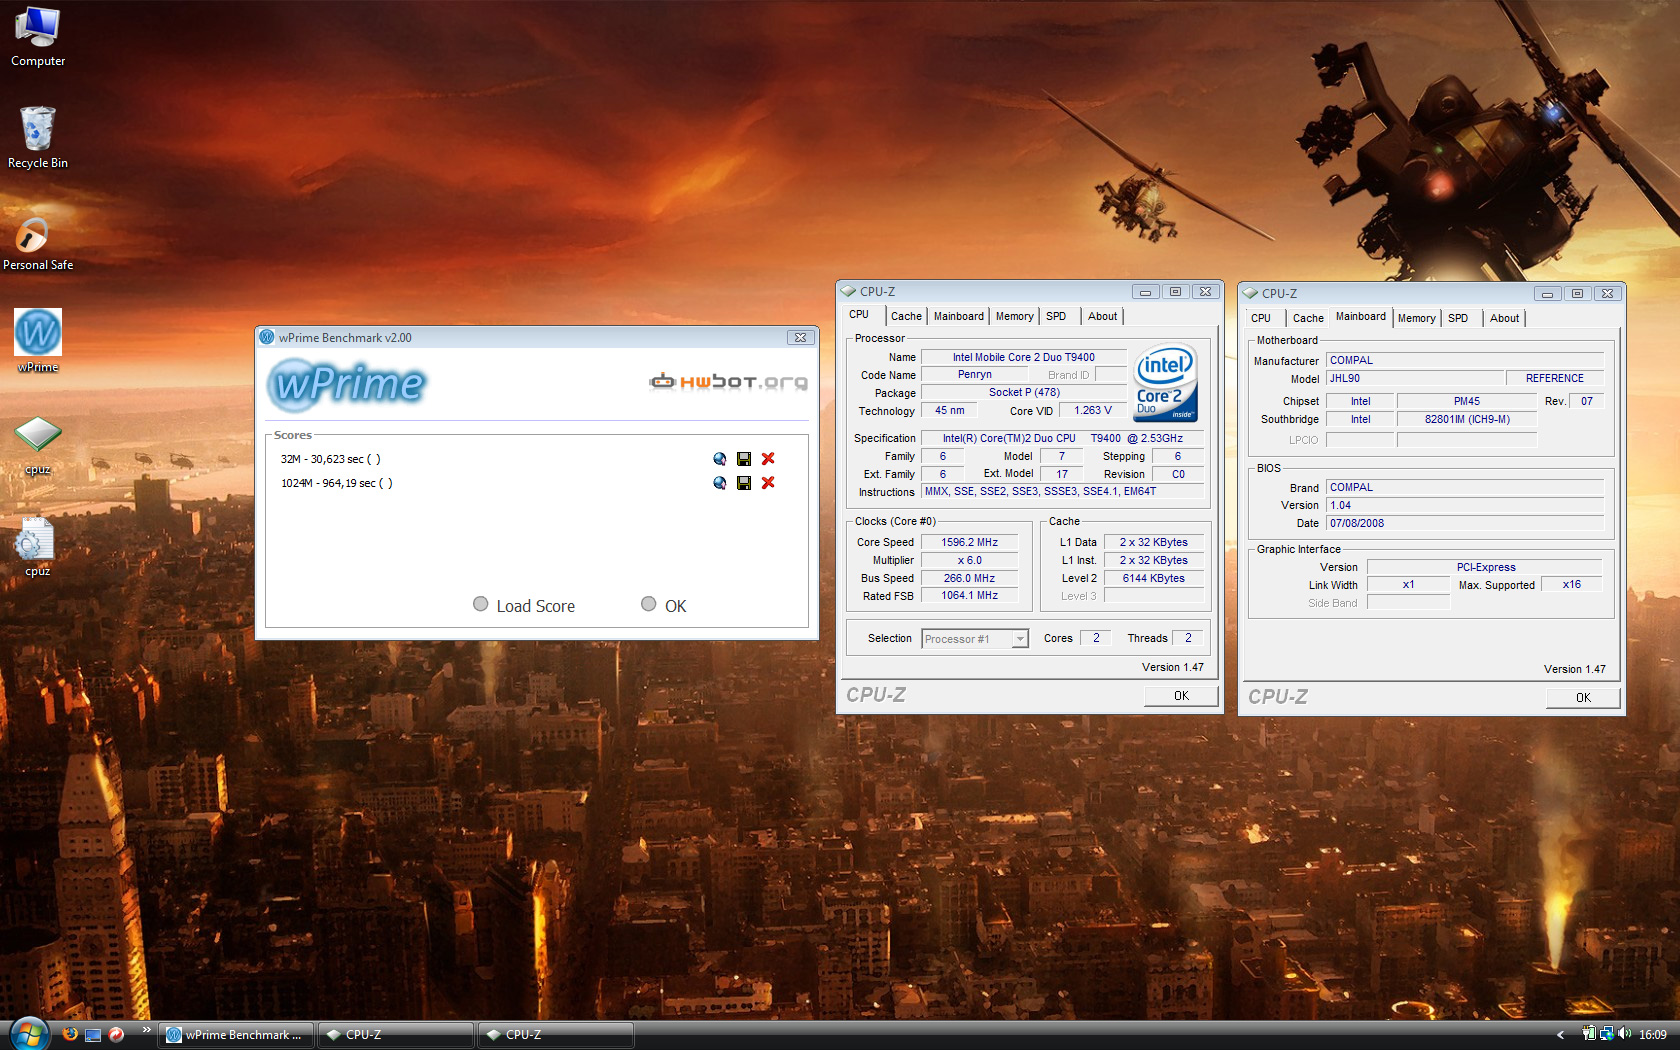Switch to SPD tab in left CPU-Z
Image resolution: width=1680 pixels, height=1050 pixels.
(x=1056, y=316)
